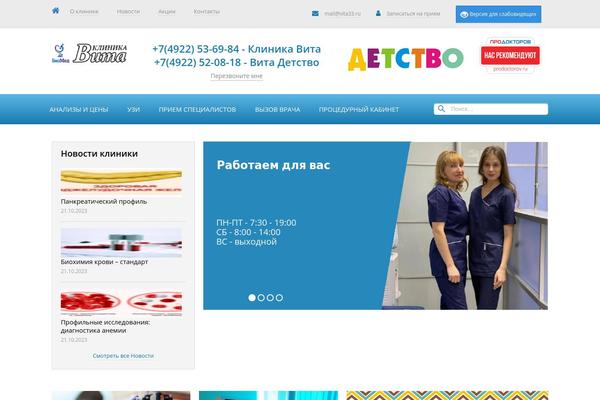Click Версия для слабовидящих button
600x400 pixels.
pyautogui.click(x=498, y=14)
